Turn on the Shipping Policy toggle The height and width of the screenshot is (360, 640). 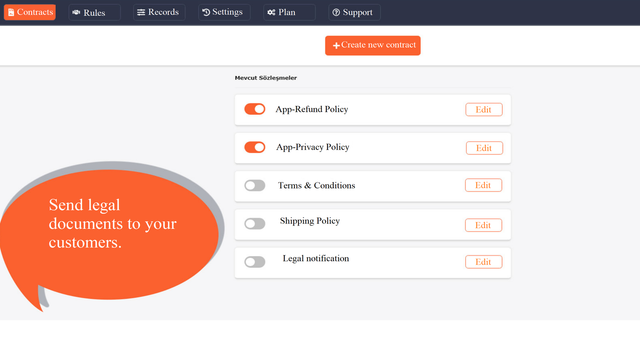click(255, 223)
